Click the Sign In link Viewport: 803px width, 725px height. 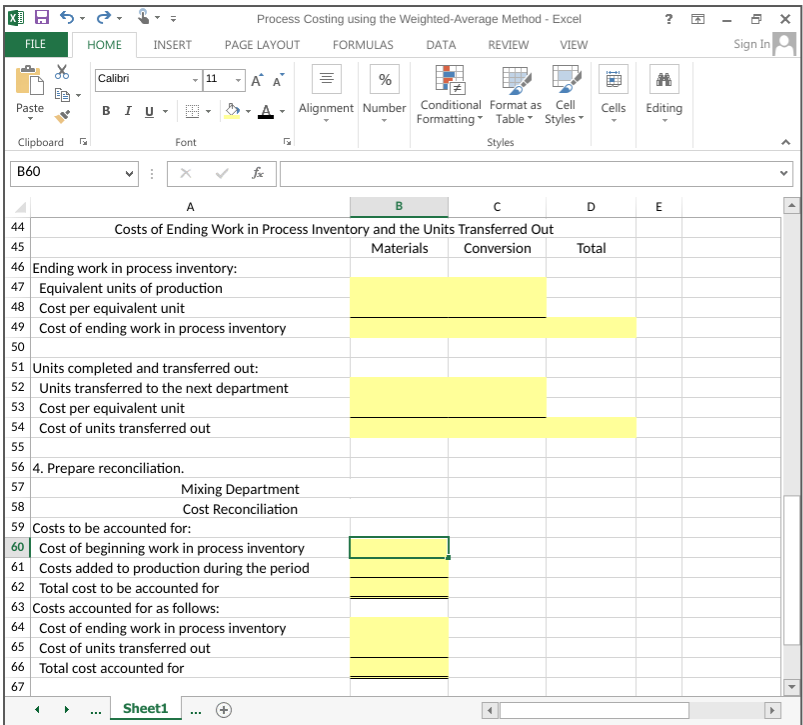750,44
